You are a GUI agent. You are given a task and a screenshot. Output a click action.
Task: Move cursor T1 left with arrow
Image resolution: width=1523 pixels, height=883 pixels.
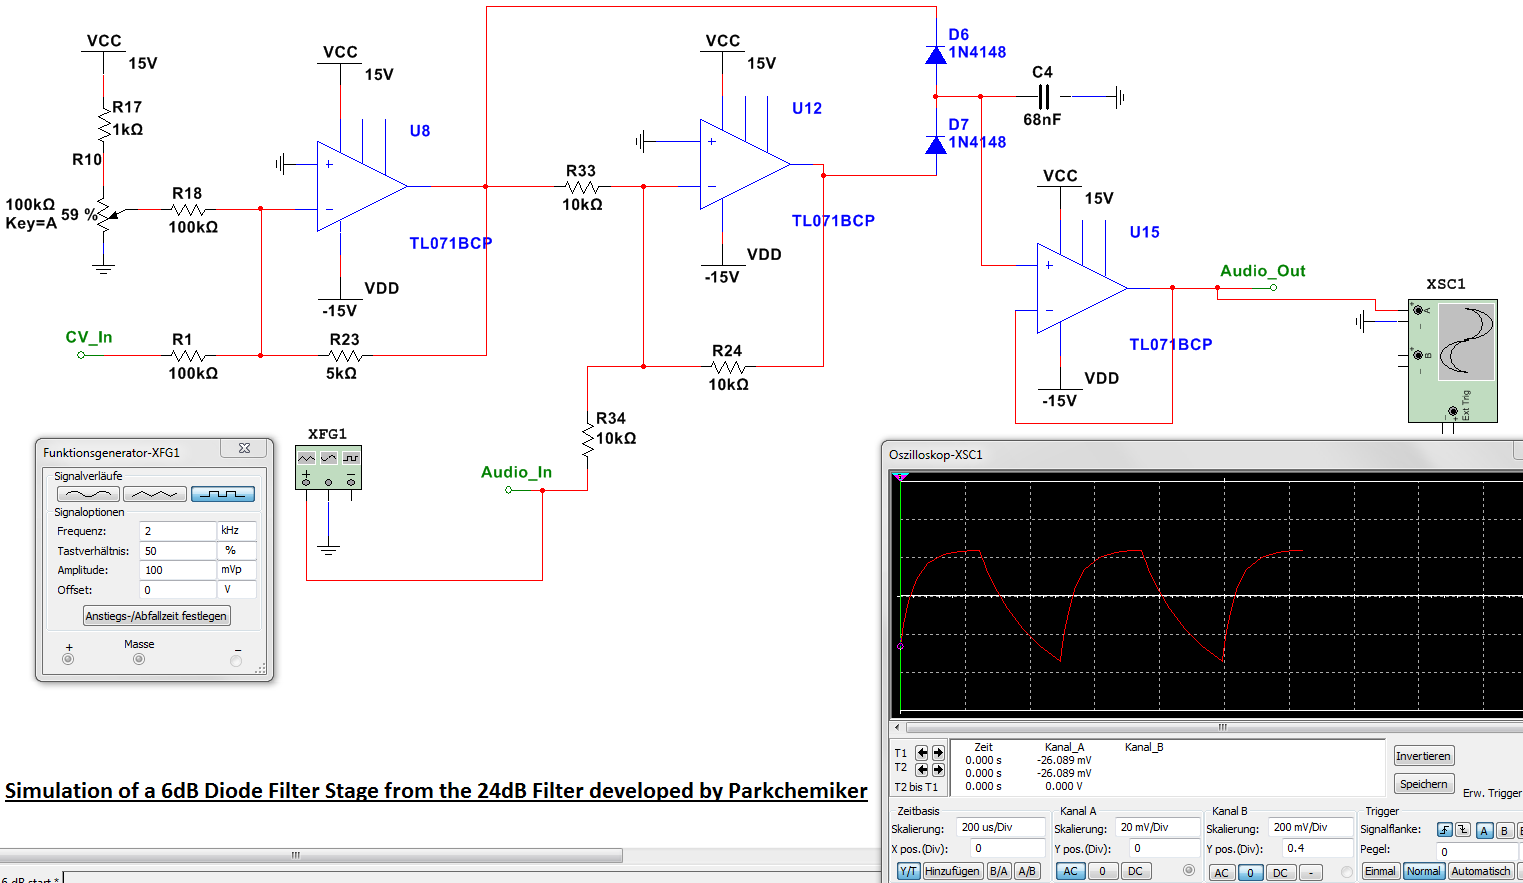coord(922,753)
